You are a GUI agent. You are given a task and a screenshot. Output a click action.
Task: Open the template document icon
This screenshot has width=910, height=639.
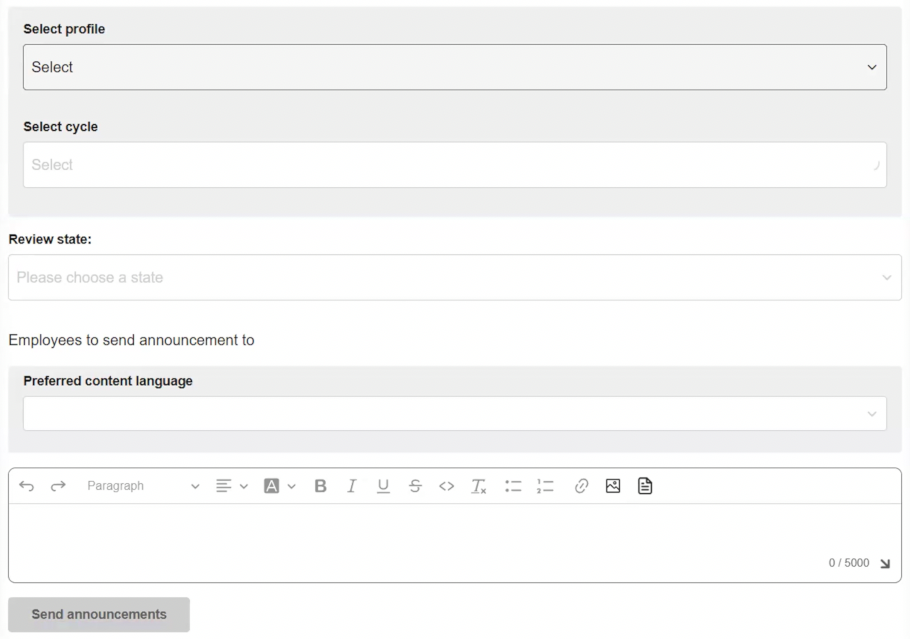pos(645,486)
